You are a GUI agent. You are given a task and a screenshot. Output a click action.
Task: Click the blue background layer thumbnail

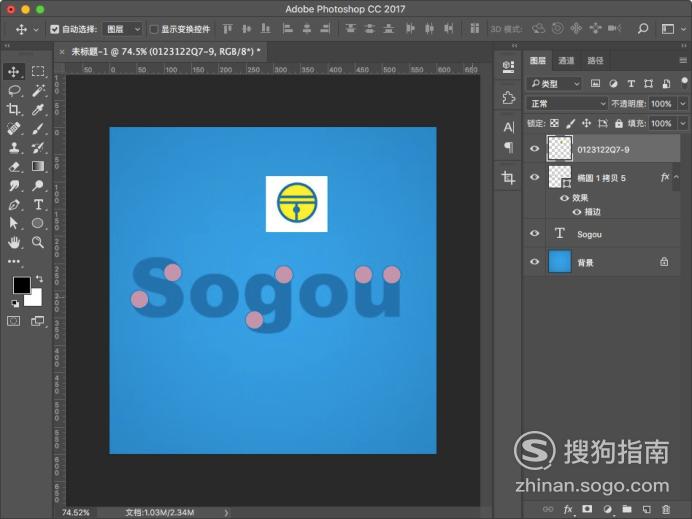point(560,261)
